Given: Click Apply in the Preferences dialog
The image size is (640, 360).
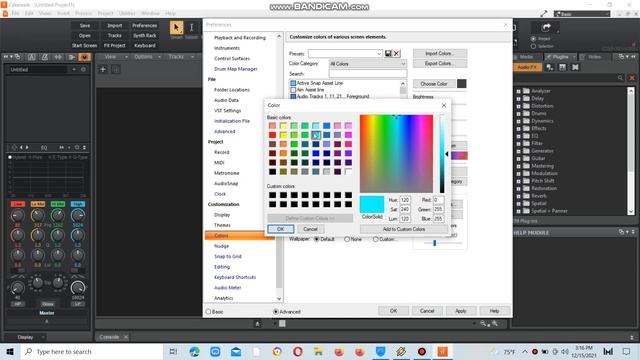Looking at the screenshot, I should click(x=460, y=311).
